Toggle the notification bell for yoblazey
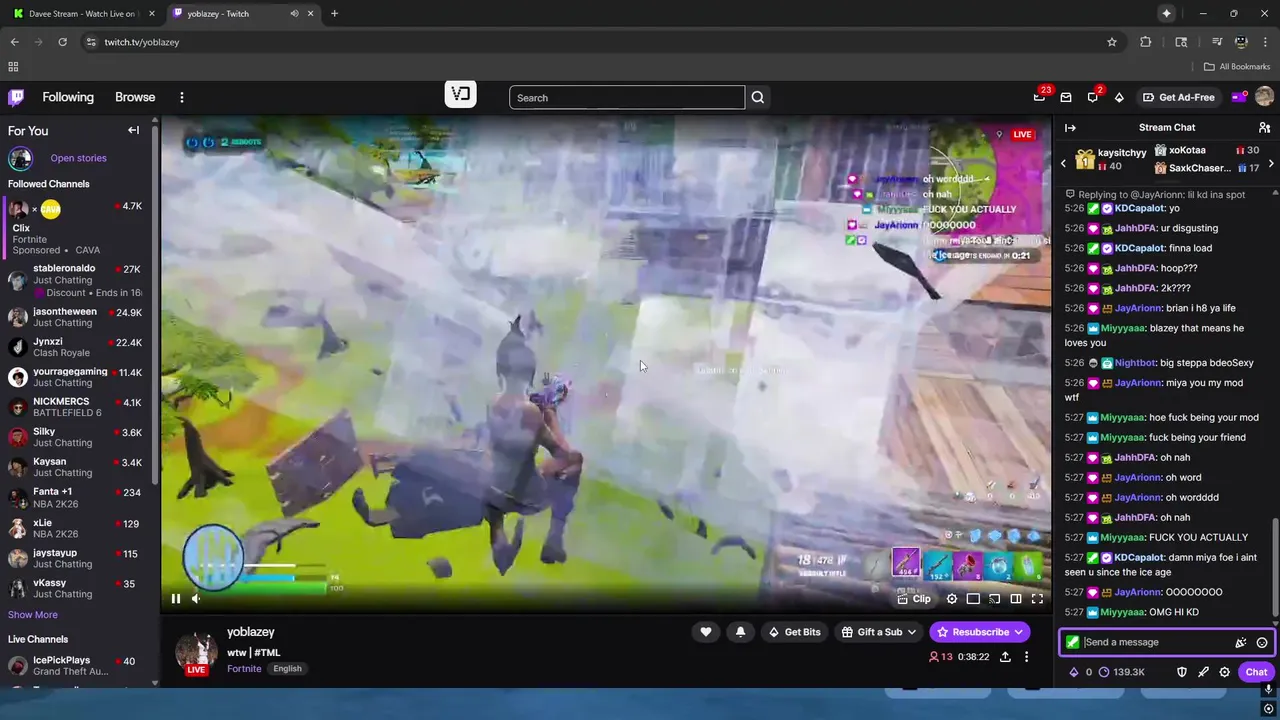Screen dimensions: 1280x720 tap(740, 632)
